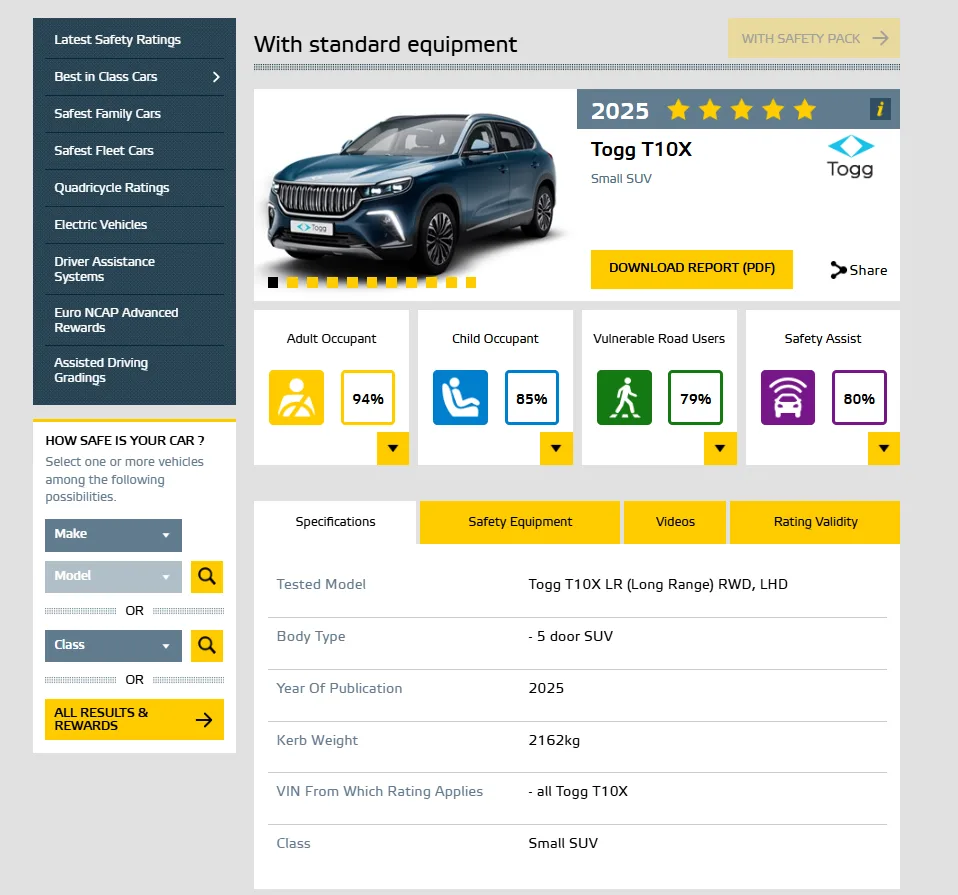This screenshot has width=958, height=895.
Task: Click Tested Model value Togg T10X LR
Action: click(658, 585)
